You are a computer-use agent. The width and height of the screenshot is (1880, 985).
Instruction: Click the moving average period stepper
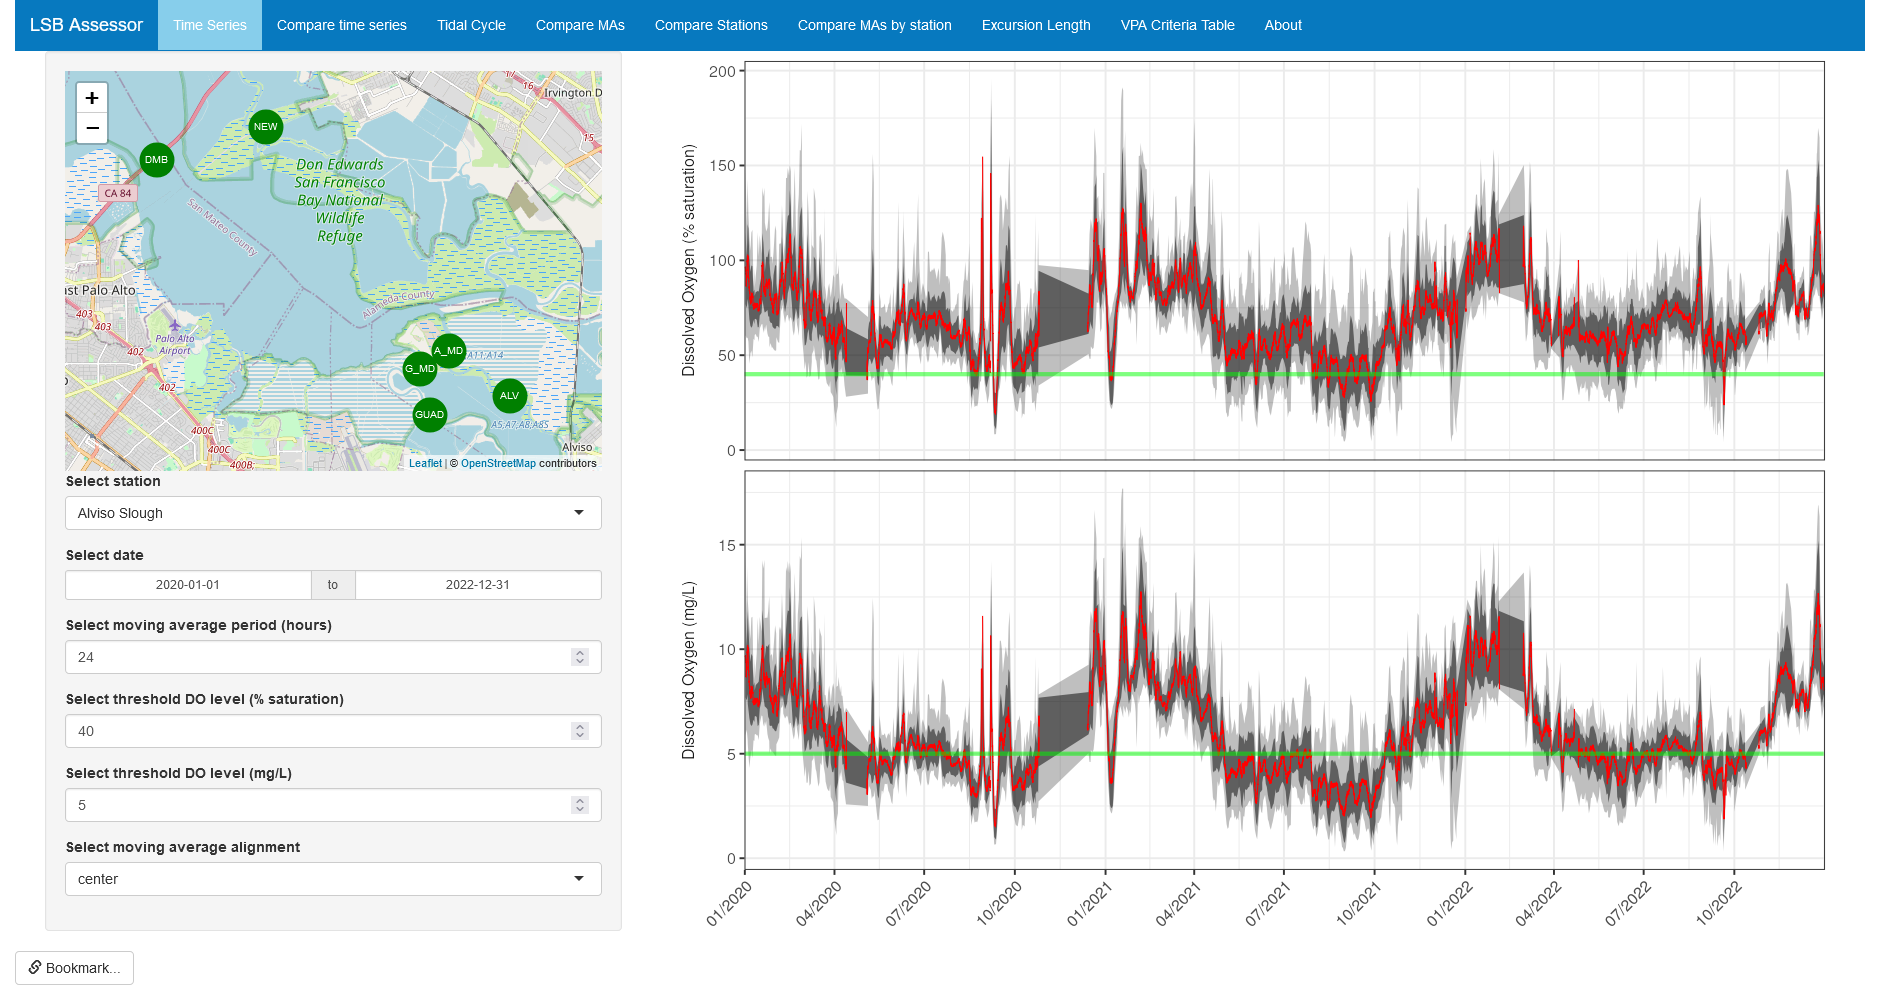(580, 657)
